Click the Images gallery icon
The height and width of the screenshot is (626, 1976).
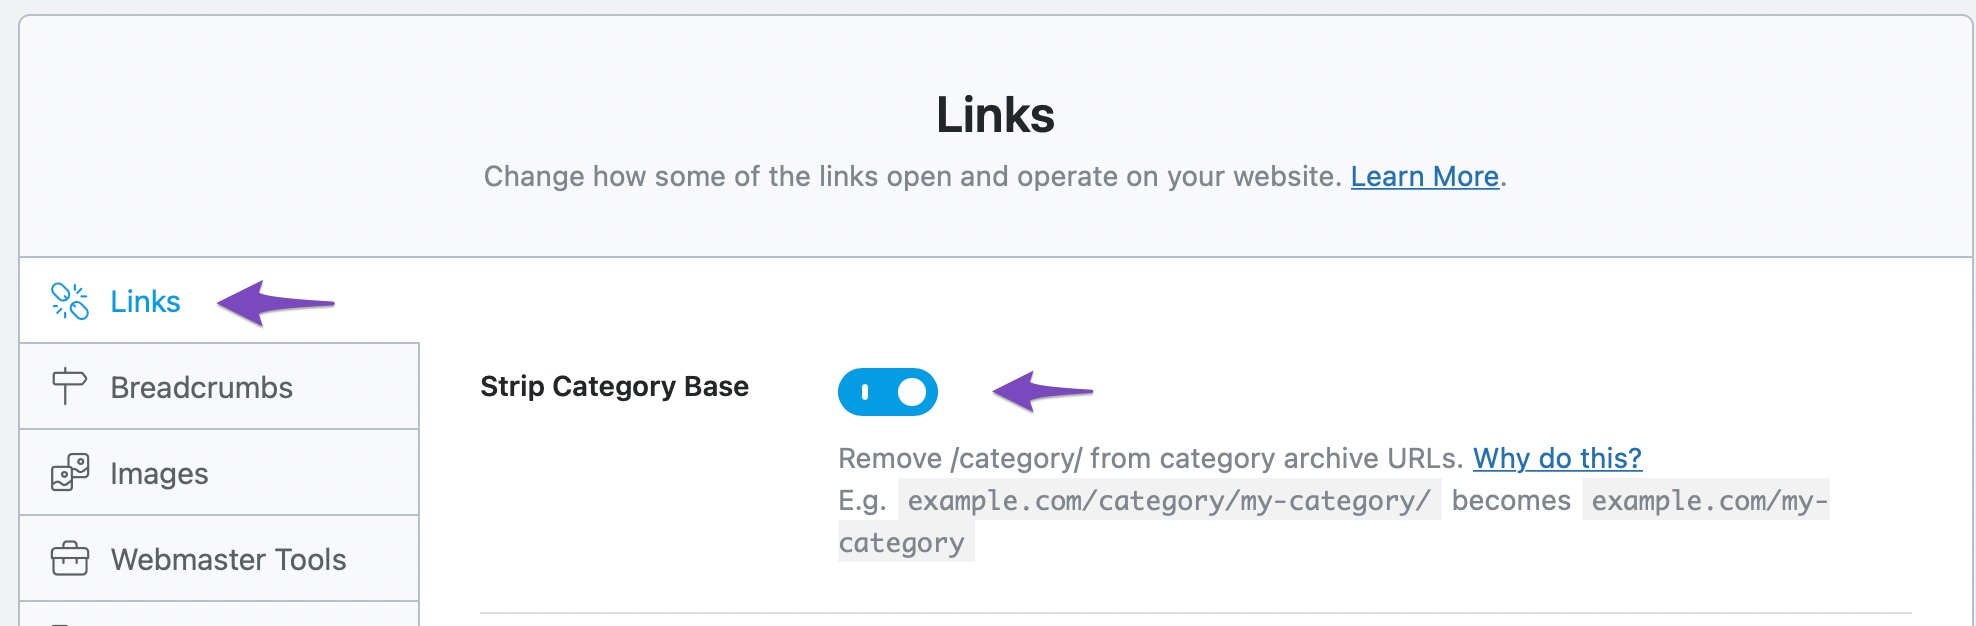click(70, 472)
